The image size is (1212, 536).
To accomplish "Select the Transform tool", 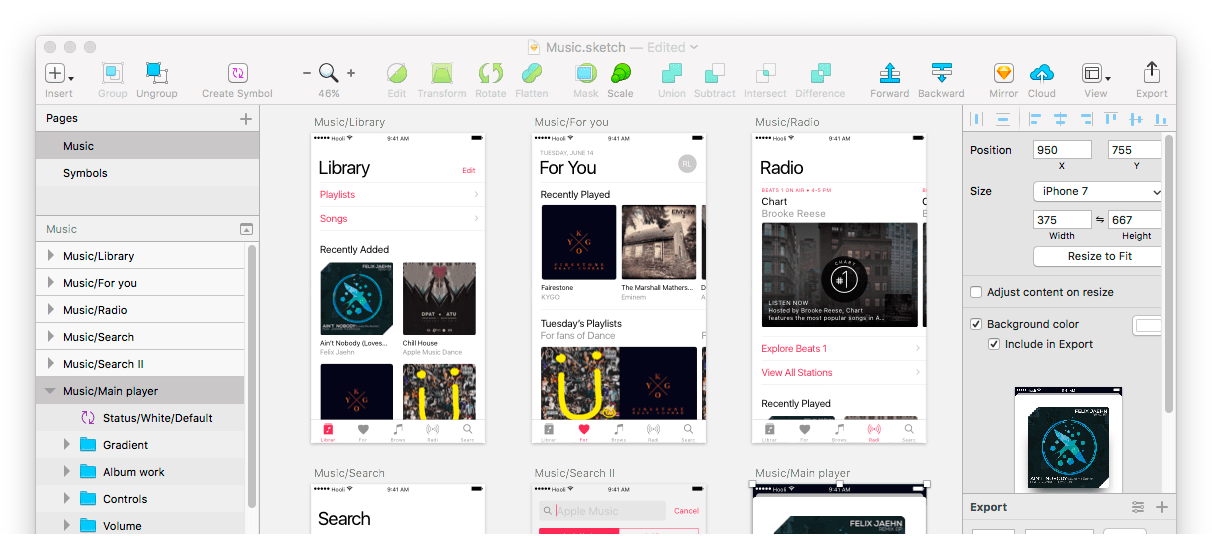I will pos(442,73).
